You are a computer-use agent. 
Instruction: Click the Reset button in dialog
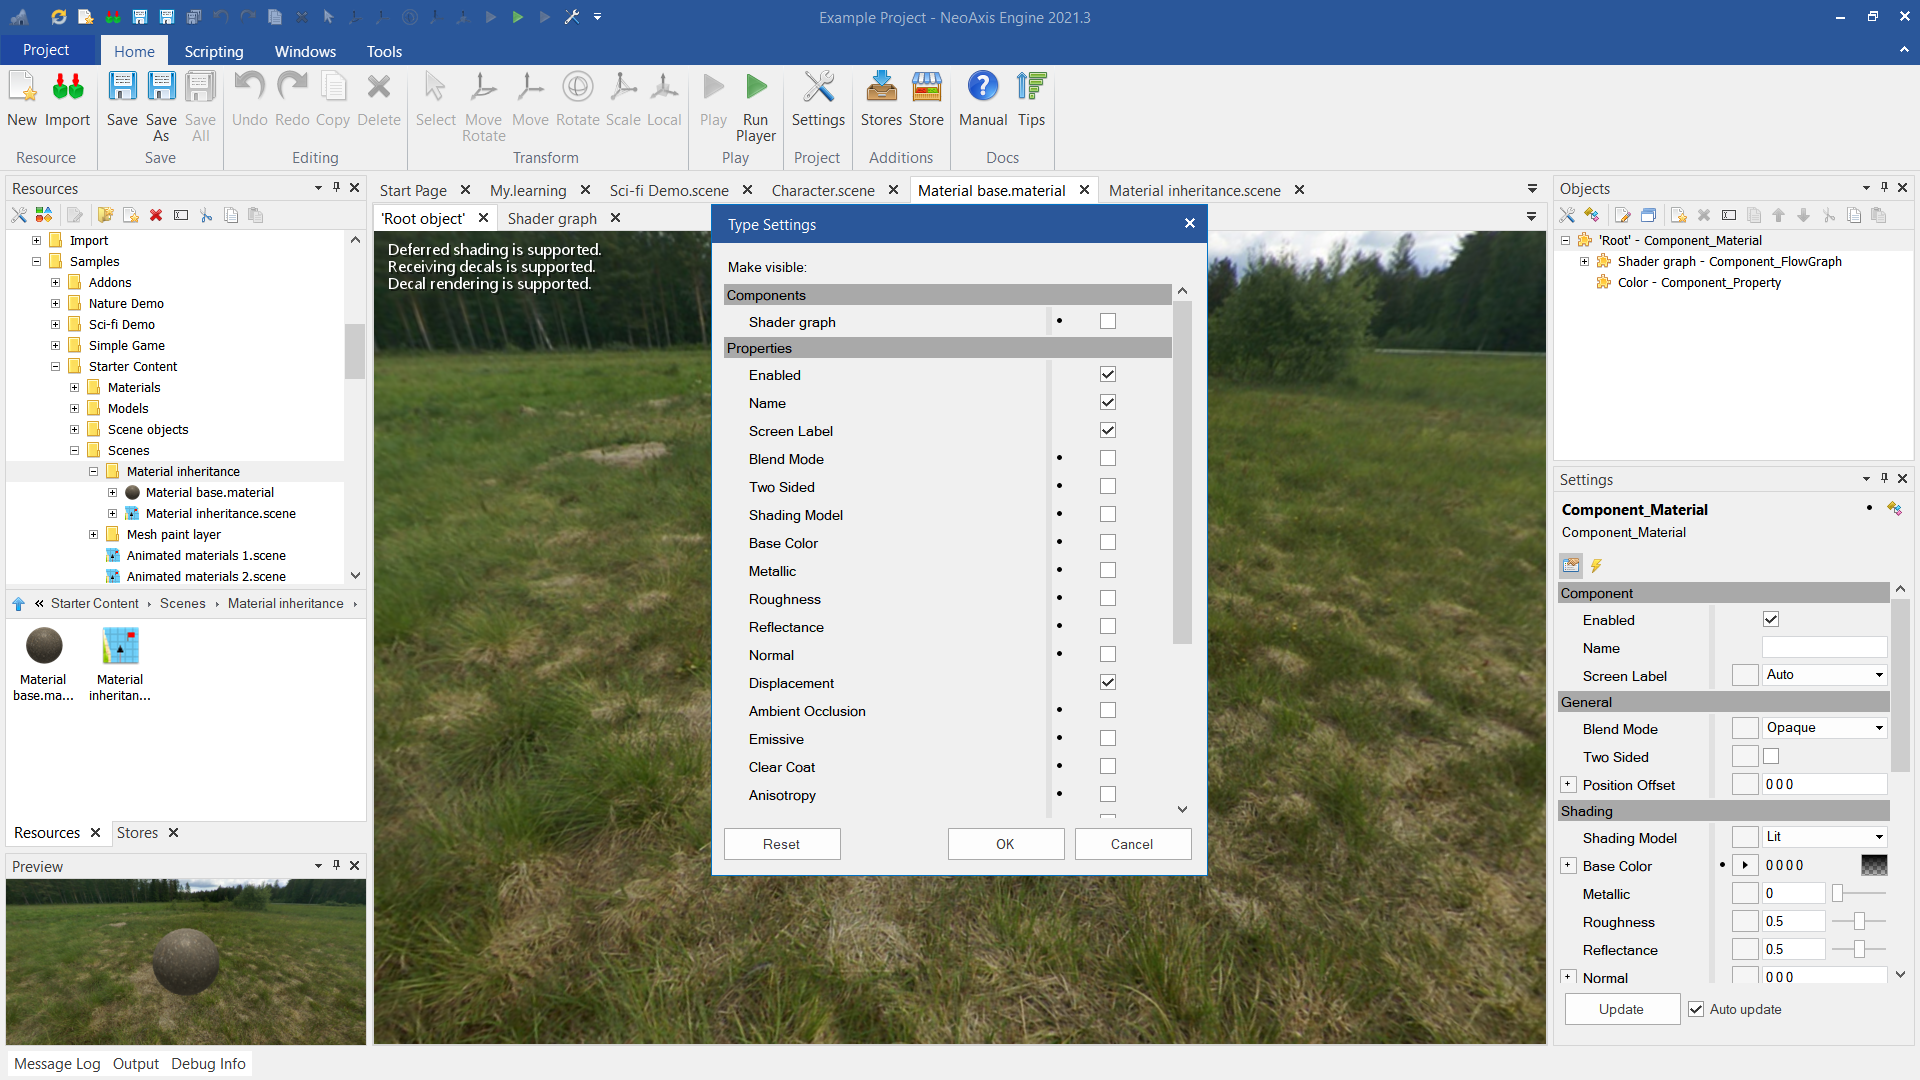781,844
